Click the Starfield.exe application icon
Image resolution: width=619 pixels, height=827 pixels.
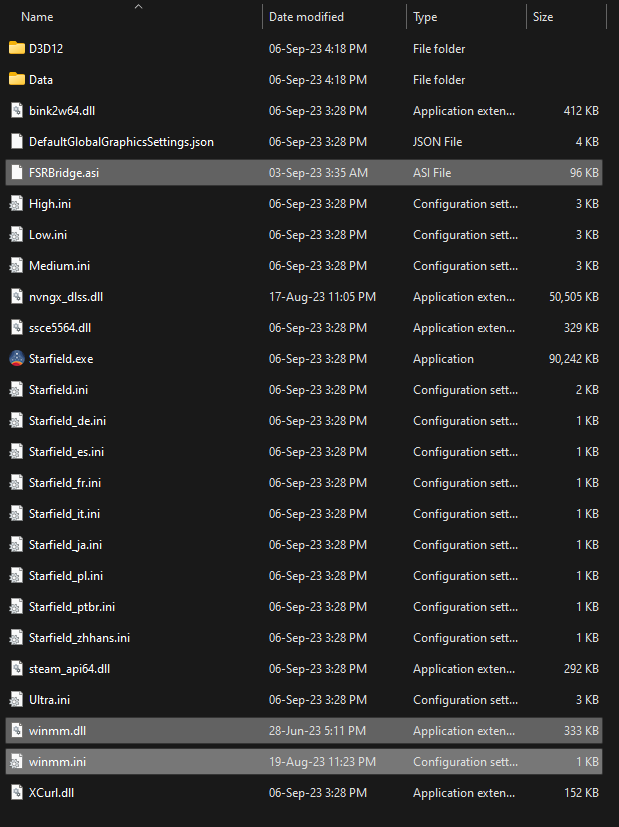tap(17, 359)
